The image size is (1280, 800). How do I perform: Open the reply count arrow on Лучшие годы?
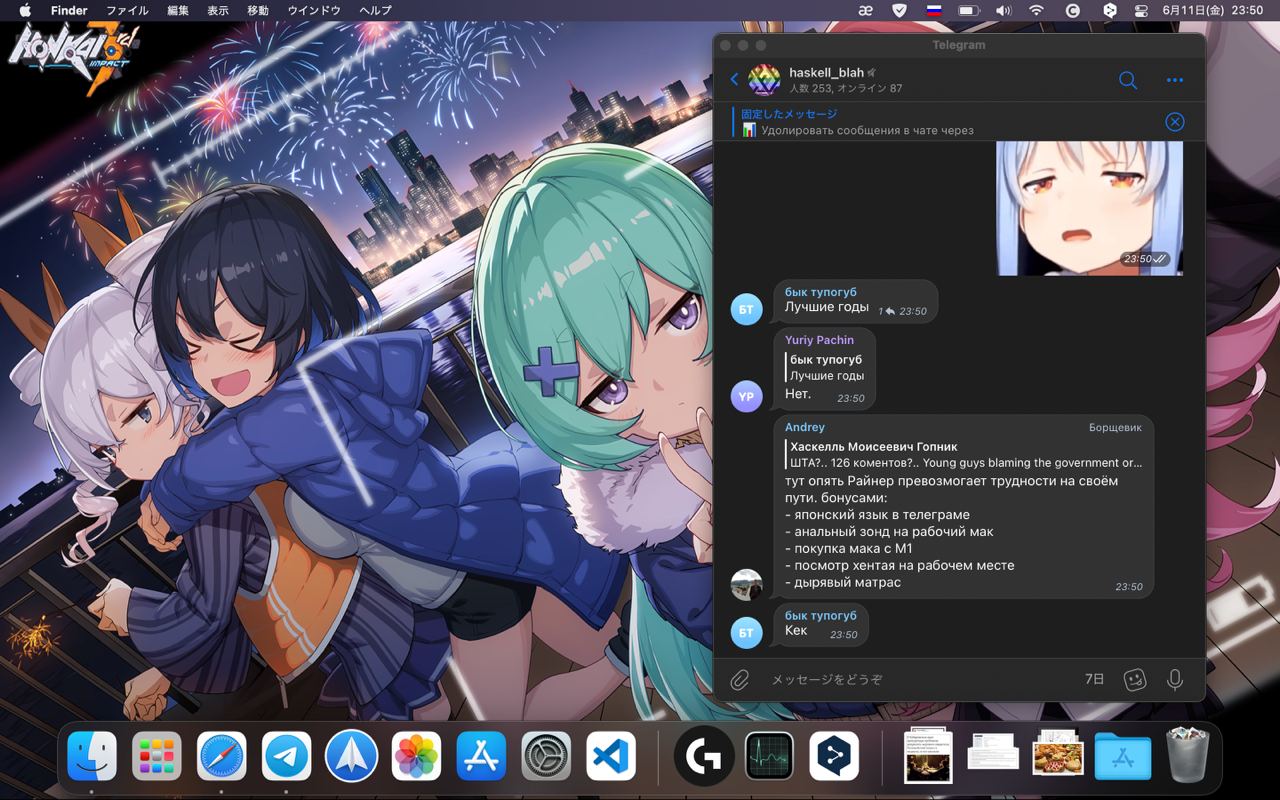(885, 311)
